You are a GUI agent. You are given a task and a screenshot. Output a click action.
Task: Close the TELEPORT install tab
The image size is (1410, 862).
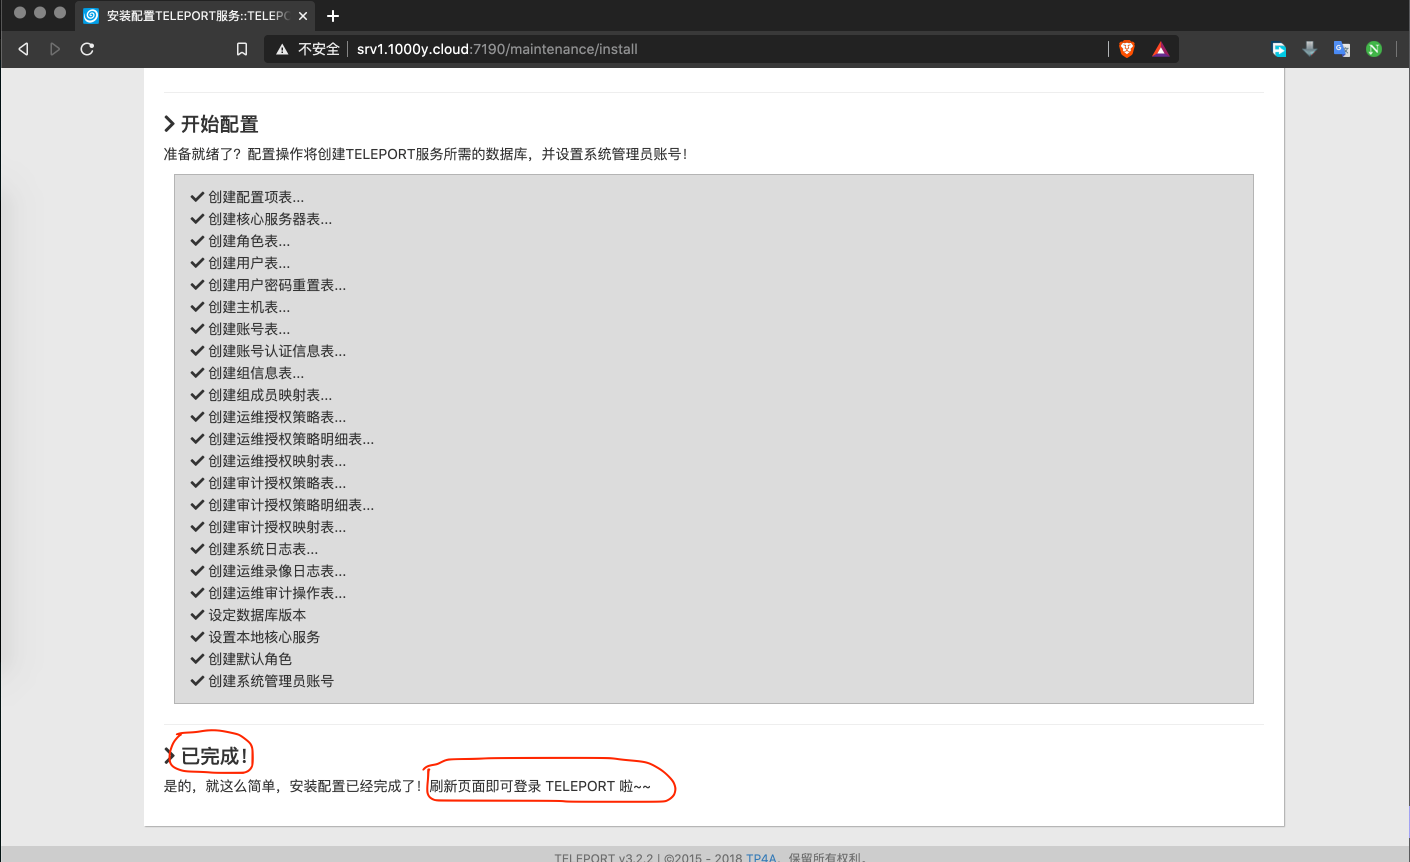[303, 16]
